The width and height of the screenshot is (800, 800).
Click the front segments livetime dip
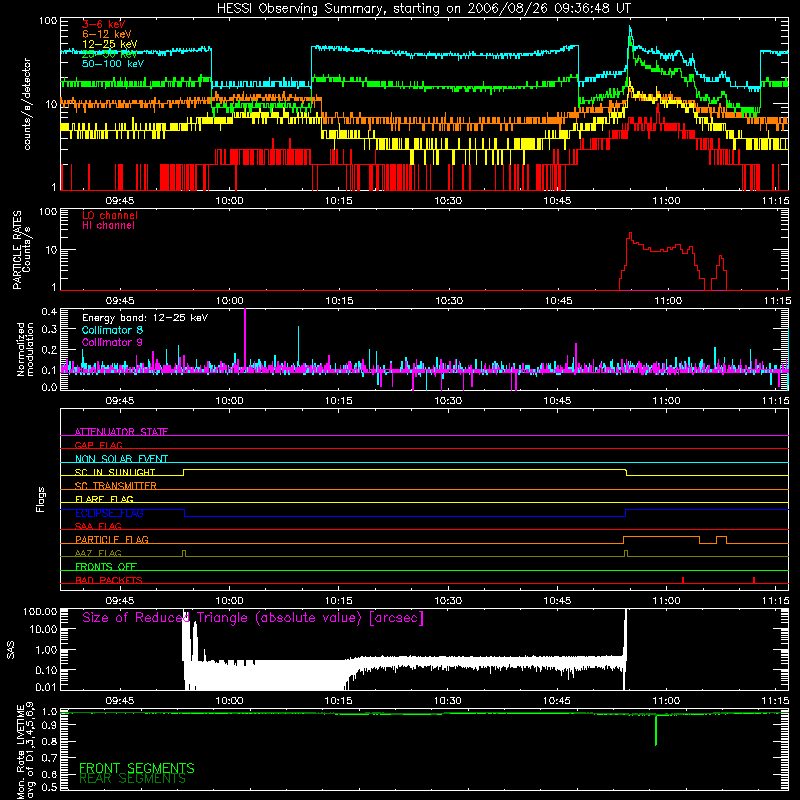[656, 730]
